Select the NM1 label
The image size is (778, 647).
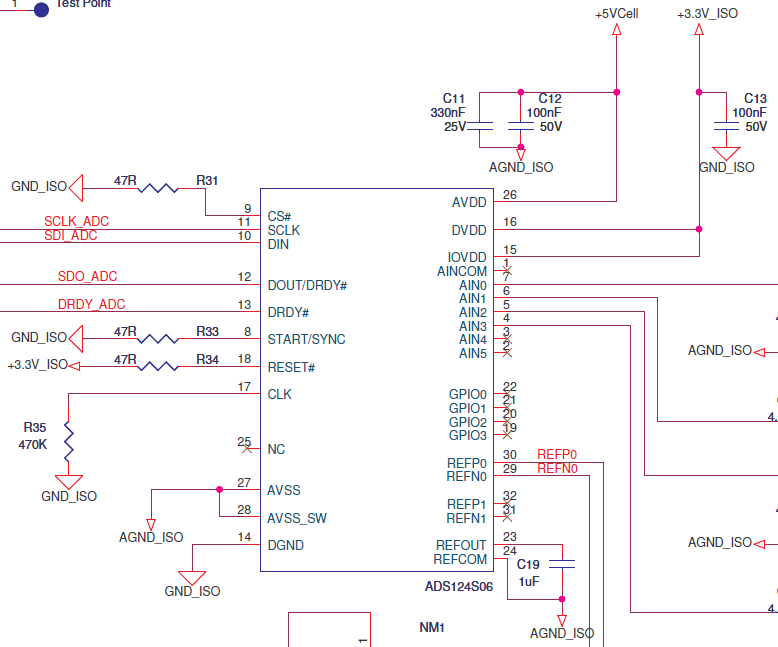click(x=432, y=628)
